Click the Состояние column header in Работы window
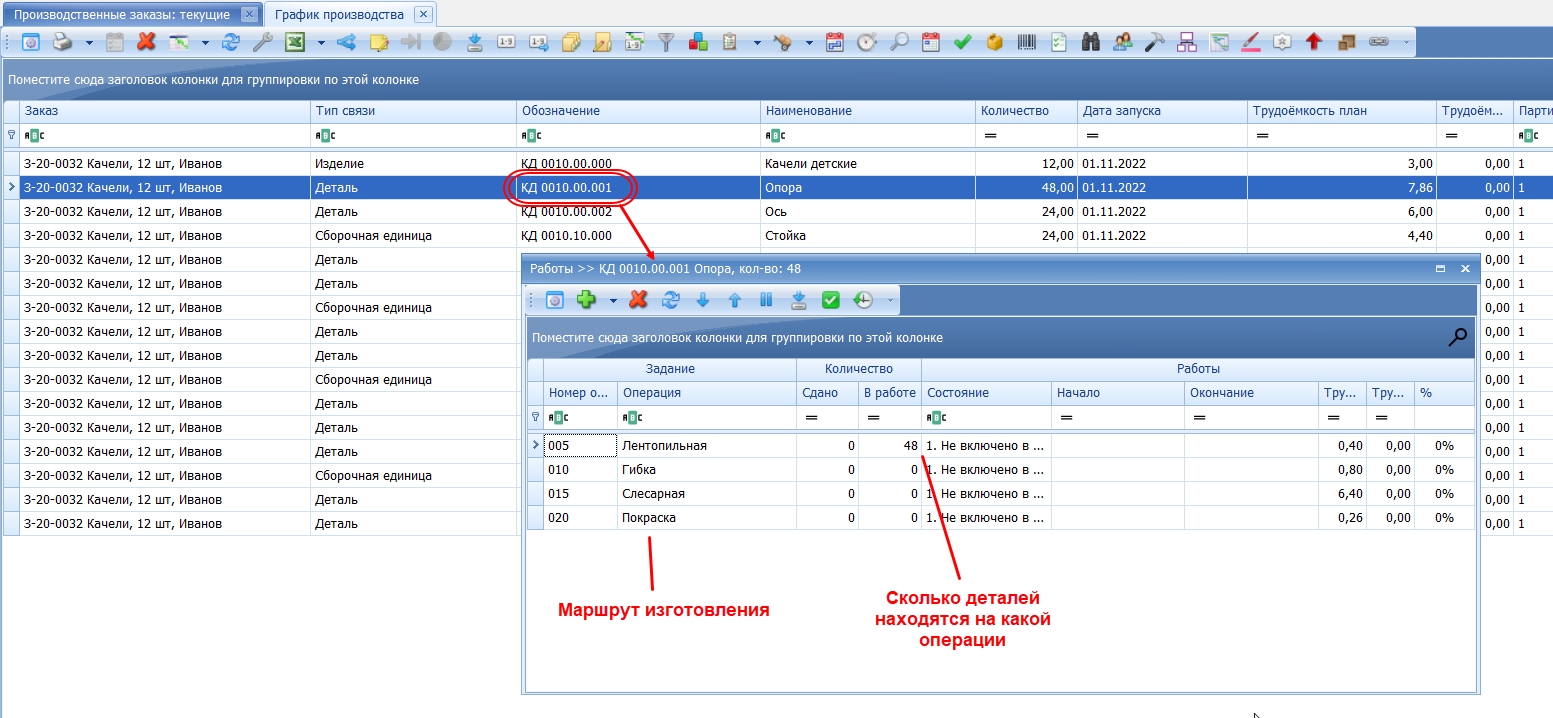1553x718 pixels. coord(986,393)
